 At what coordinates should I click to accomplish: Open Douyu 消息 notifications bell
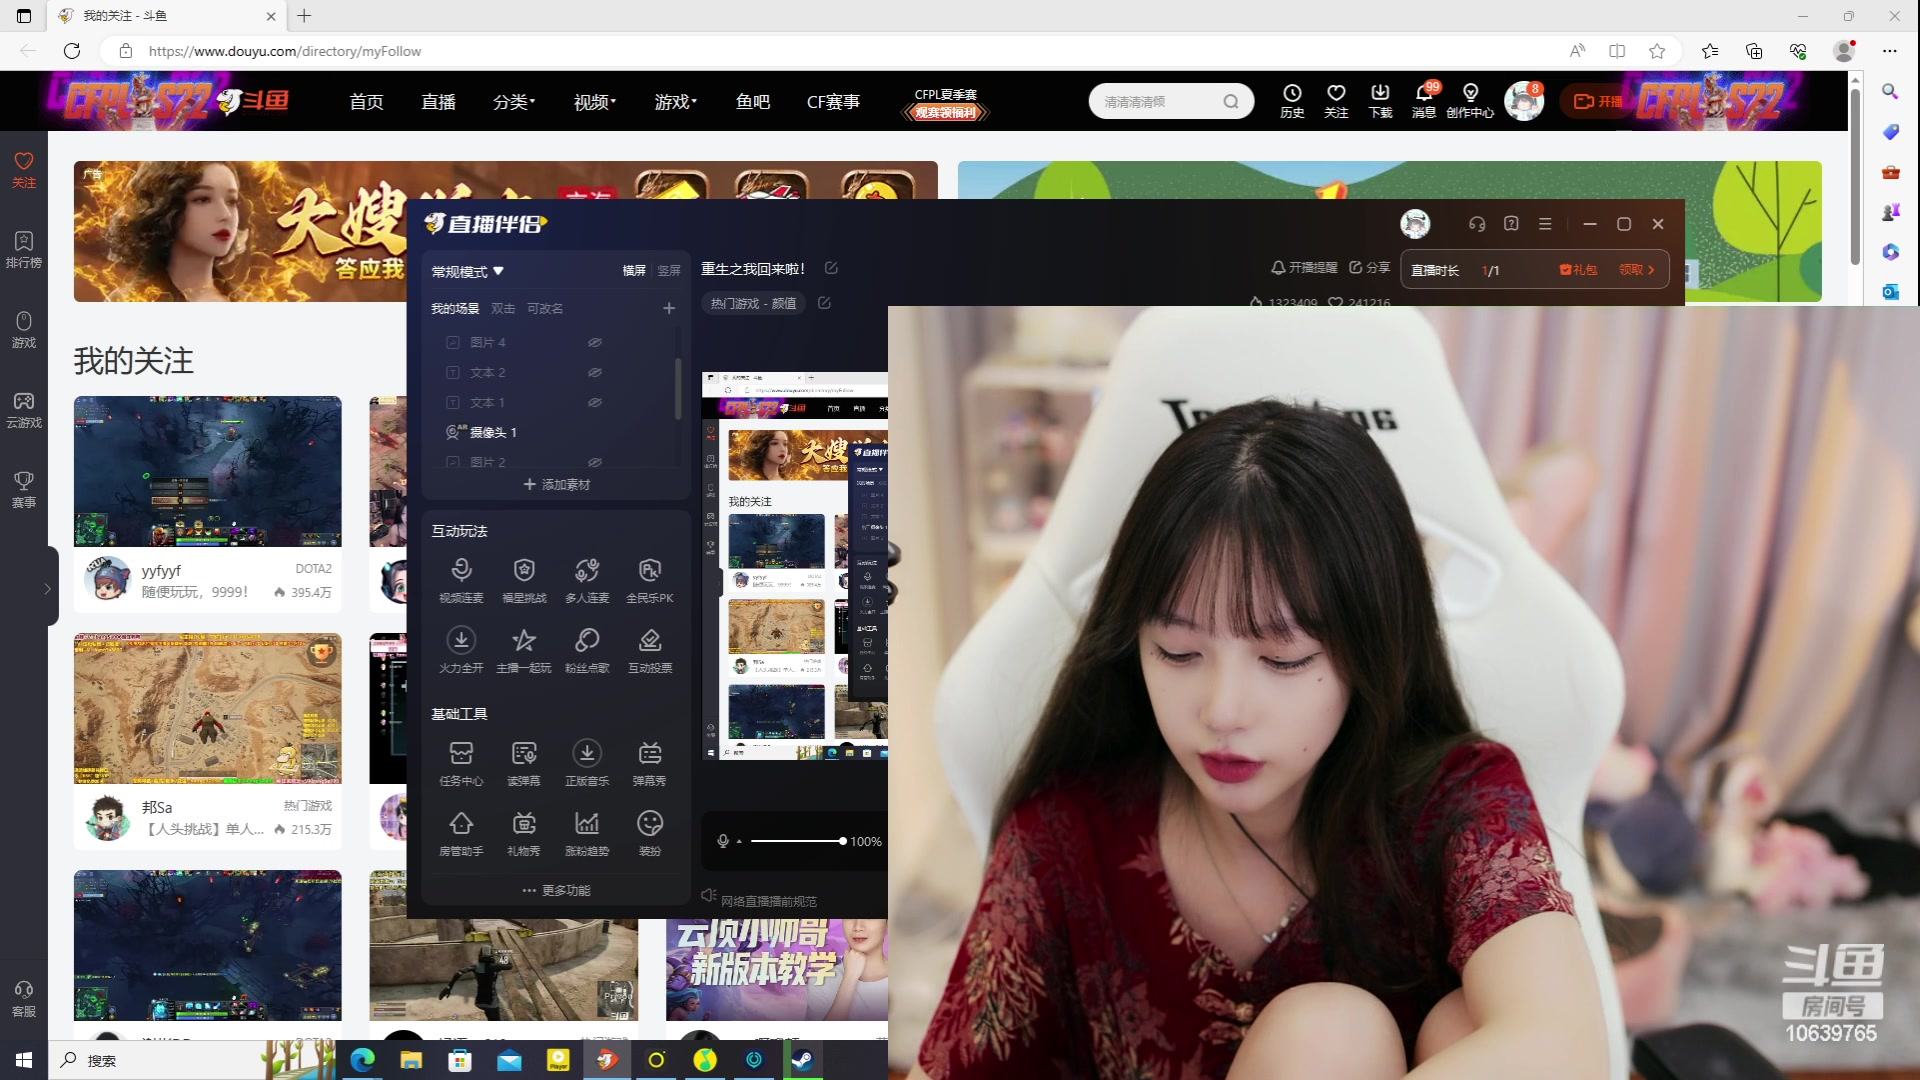tap(1424, 101)
